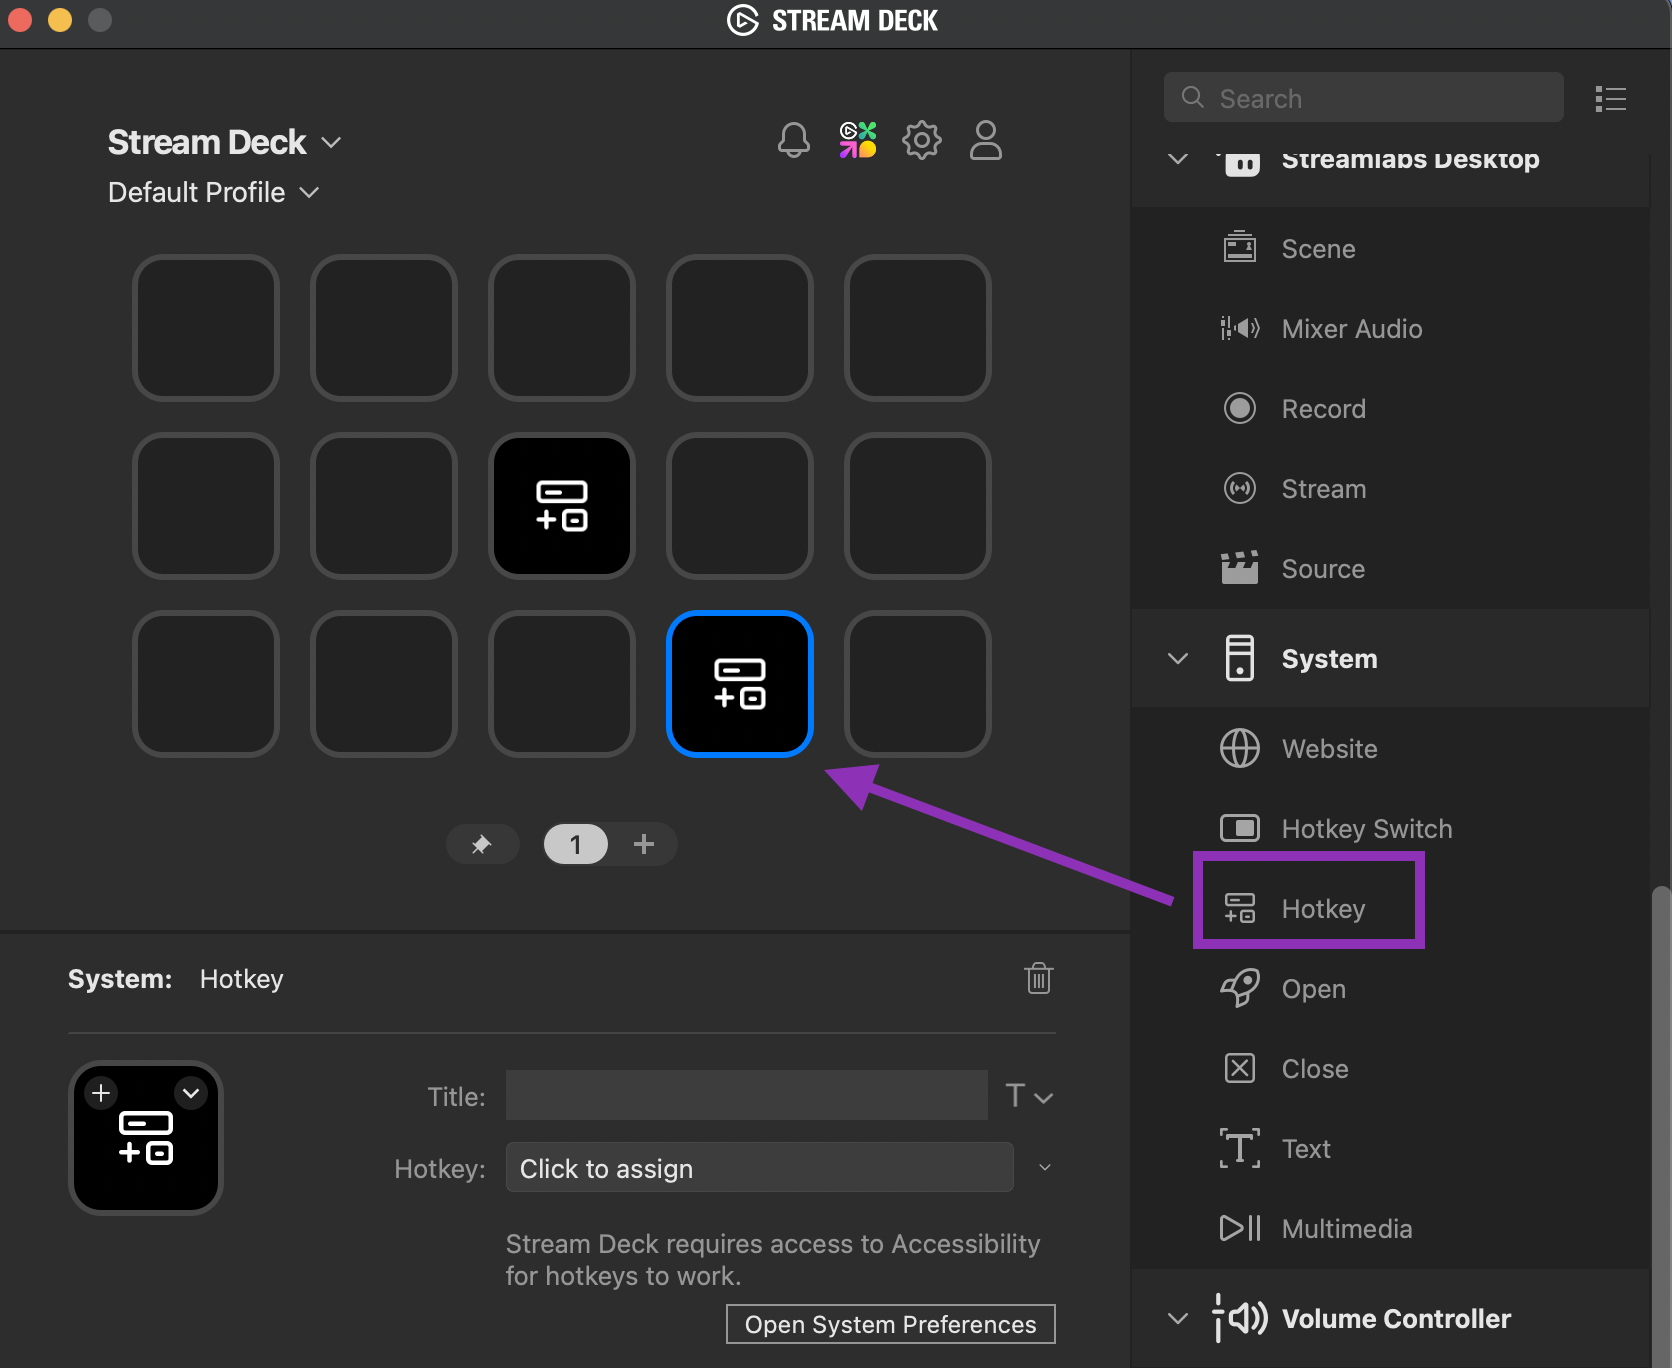1672x1368 pixels.
Task: Expand the Volume Controller category
Action: point(1177,1318)
